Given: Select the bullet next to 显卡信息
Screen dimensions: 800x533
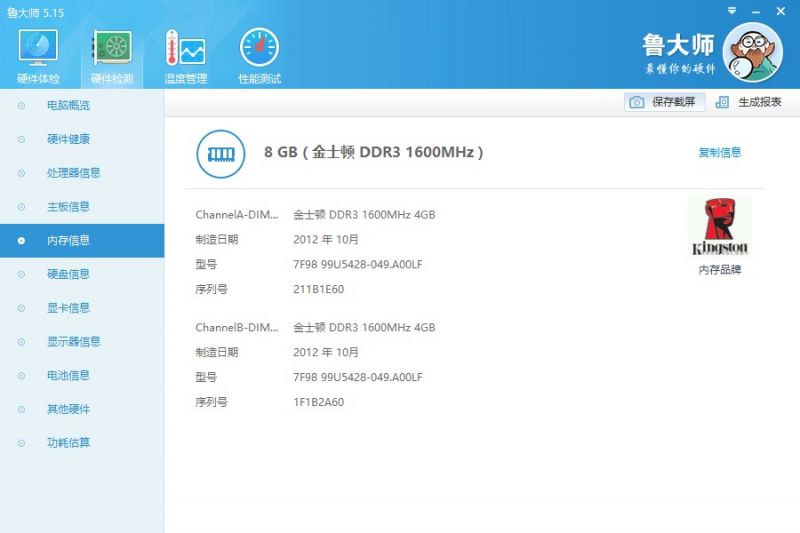Looking at the screenshot, I should [21, 308].
